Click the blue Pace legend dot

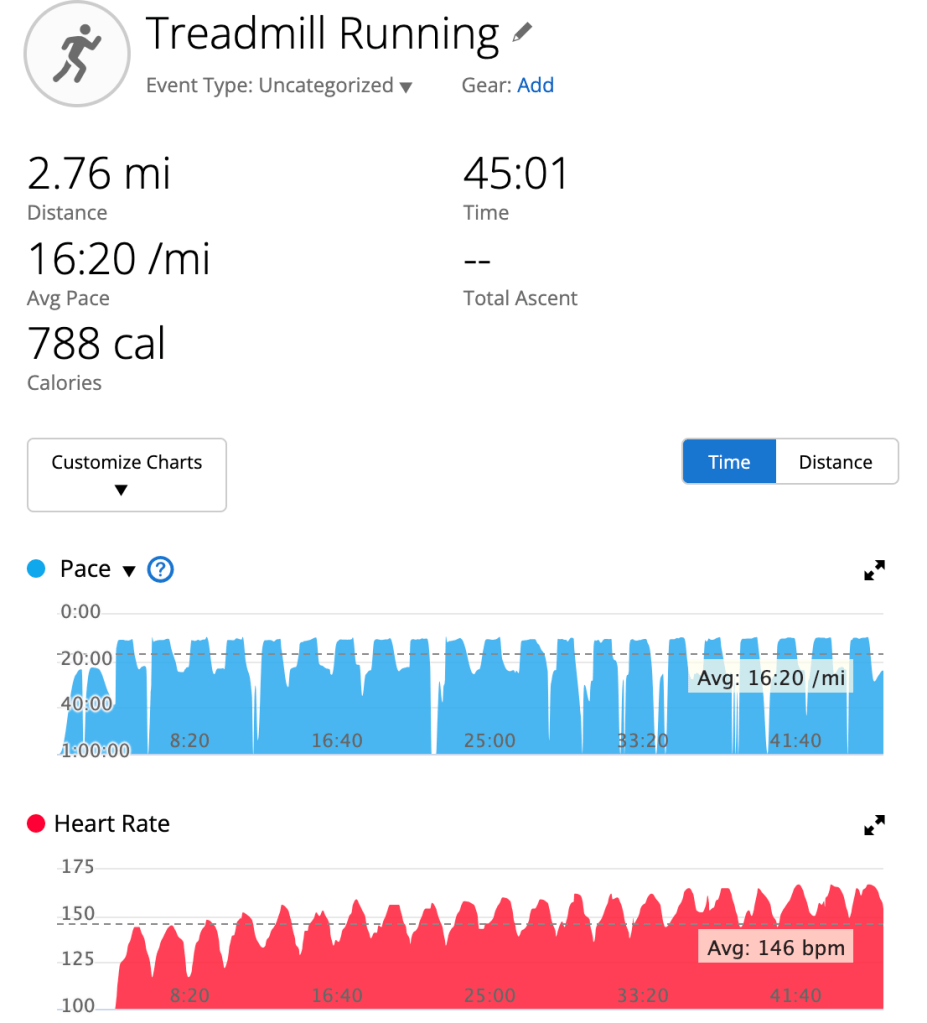coord(37,570)
